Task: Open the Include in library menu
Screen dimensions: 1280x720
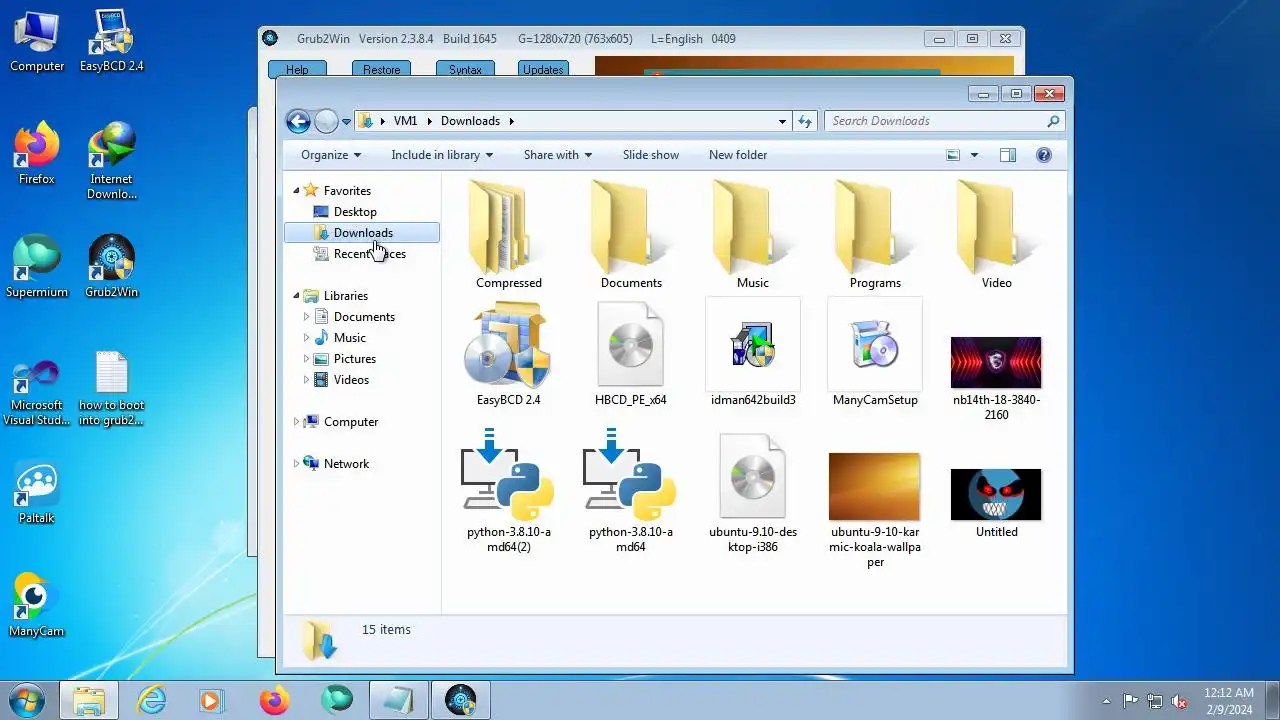Action: click(x=442, y=155)
